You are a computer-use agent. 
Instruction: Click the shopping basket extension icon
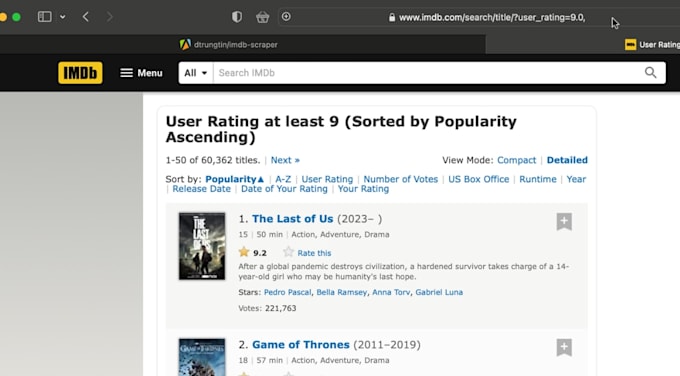tap(262, 17)
